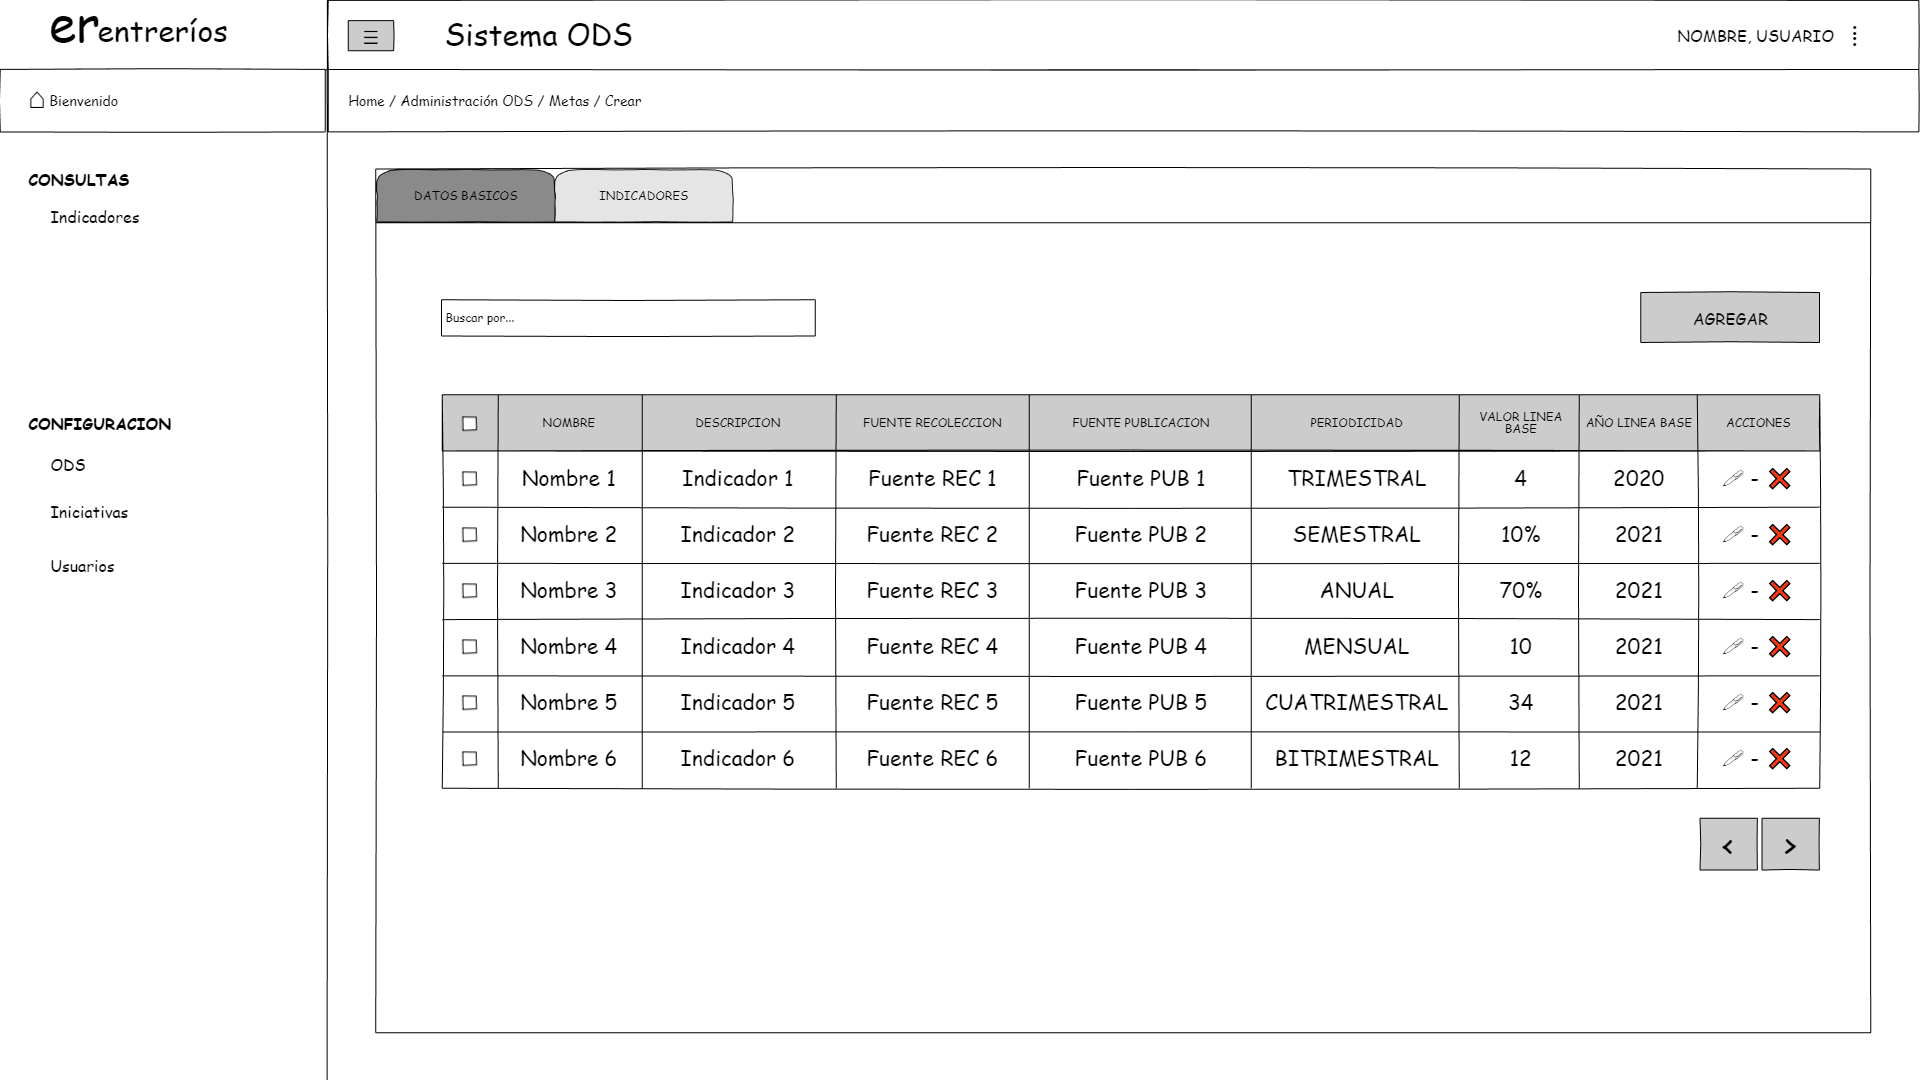Edit the Nombre 3 row with the pencil icon
This screenshot has height=1080, width=1920.
[1732, 591]
